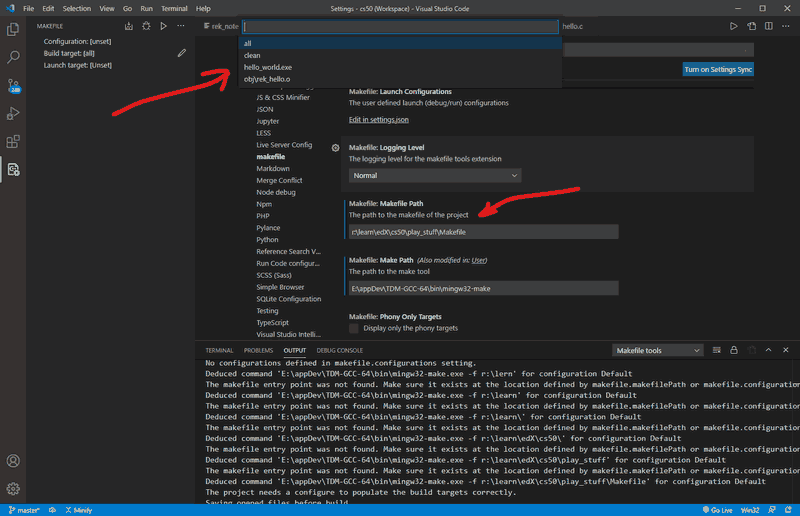The width and height of the screenshot is (800, 516).
Task: Click the pencil icon to change build target
Action: click(182, 53)
